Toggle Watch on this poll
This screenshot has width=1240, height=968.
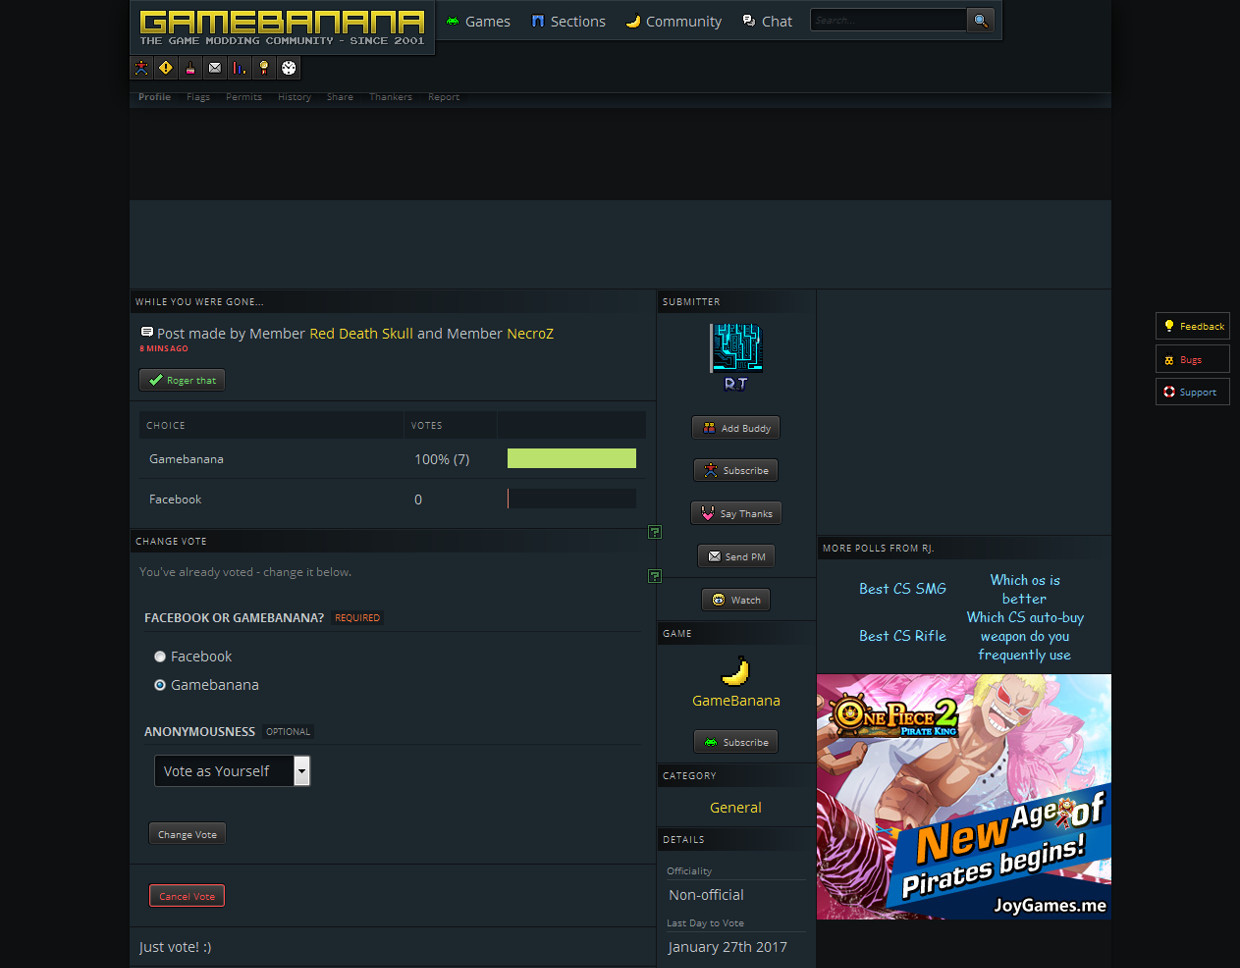tap(736, 600)
